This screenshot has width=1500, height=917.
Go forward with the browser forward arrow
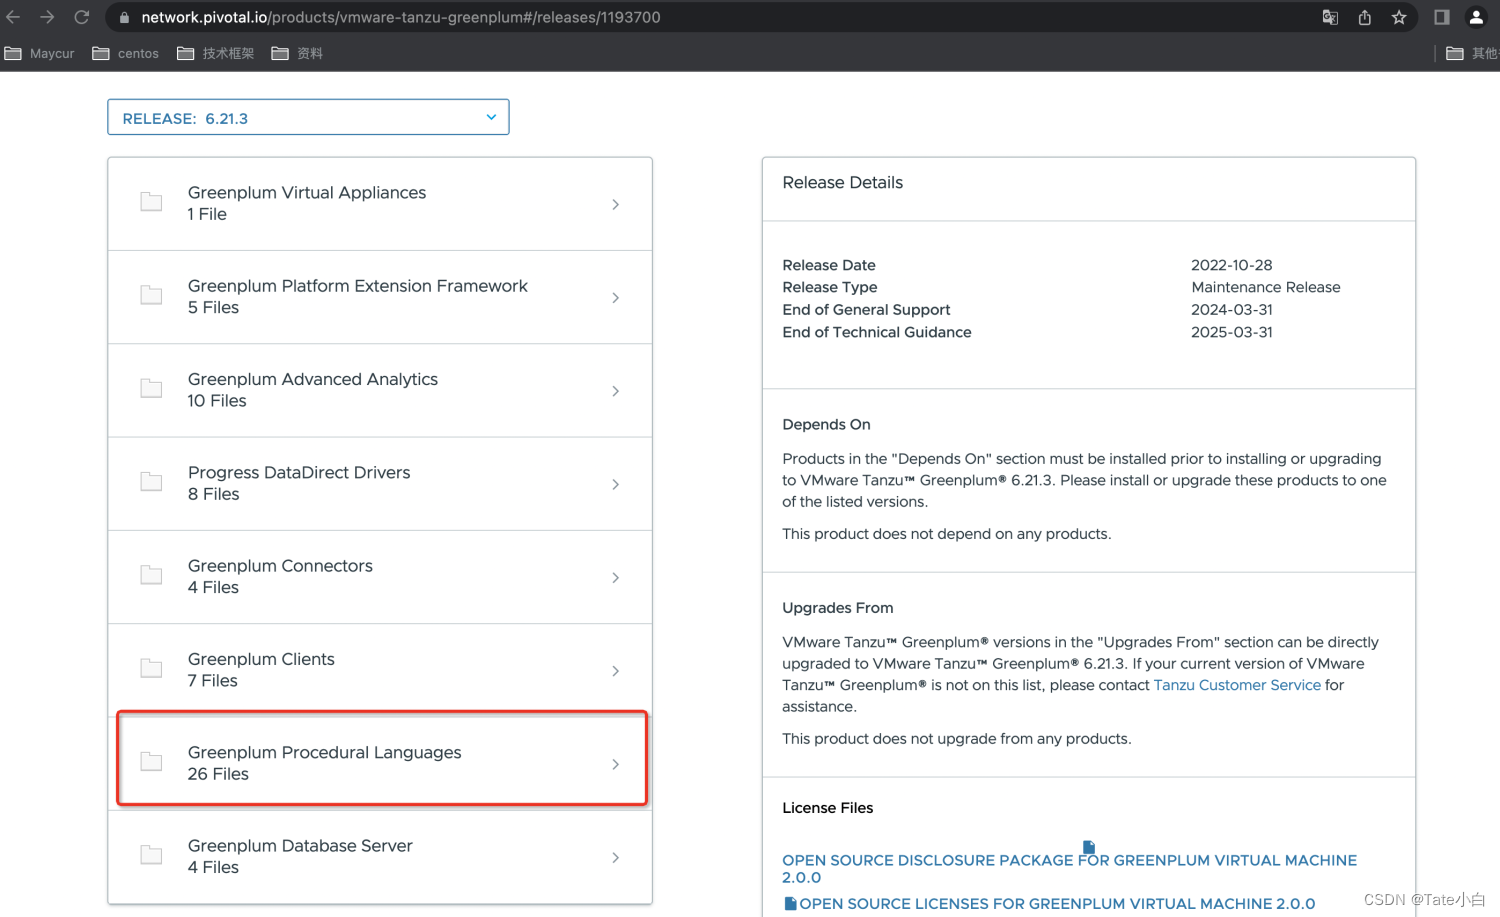[47, 17]
